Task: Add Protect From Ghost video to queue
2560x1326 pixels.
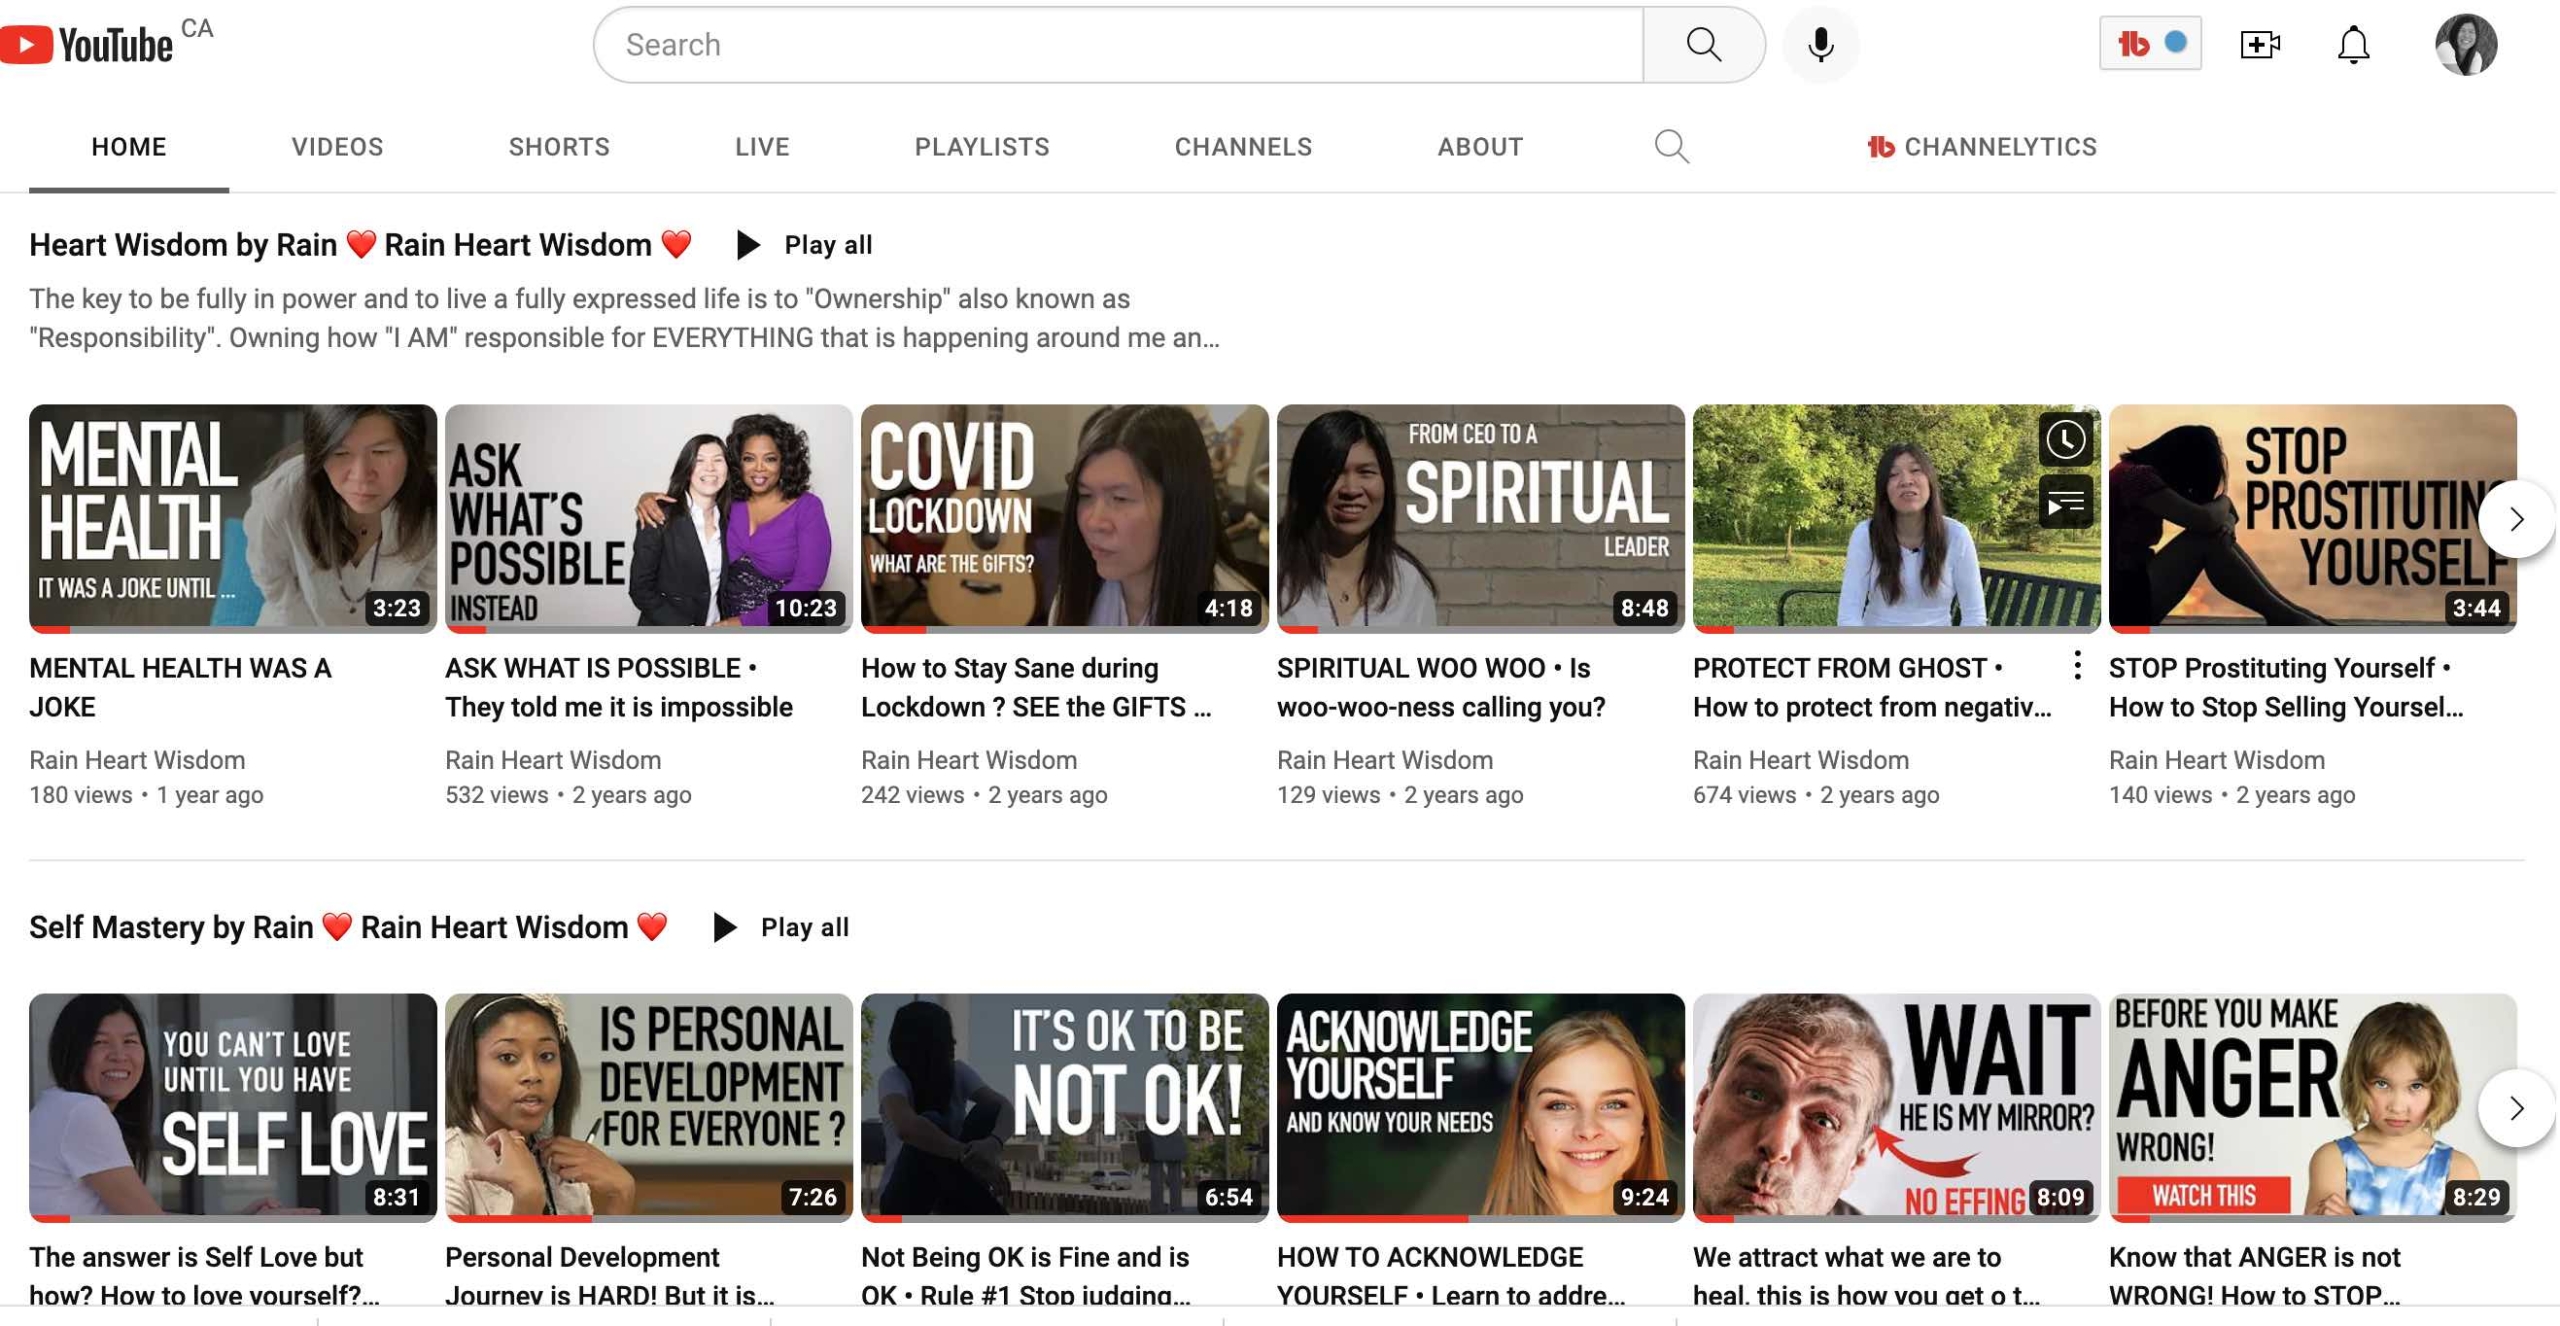Action: coord(2065,502)
